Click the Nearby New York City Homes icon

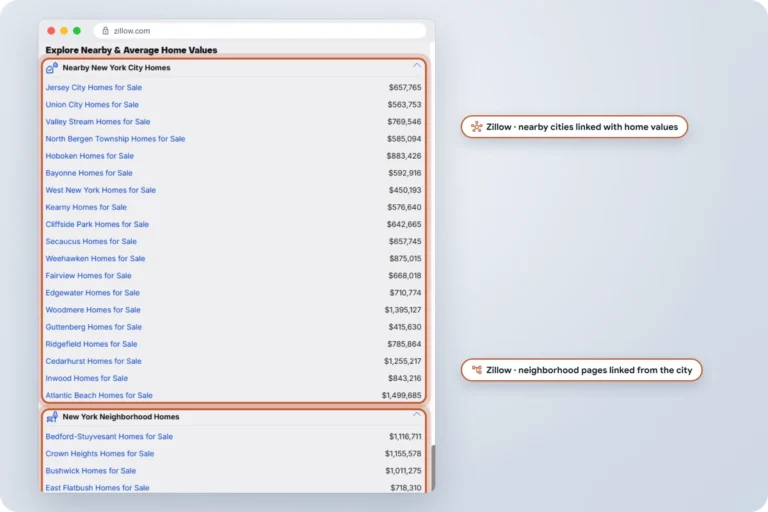pos(52,68)
